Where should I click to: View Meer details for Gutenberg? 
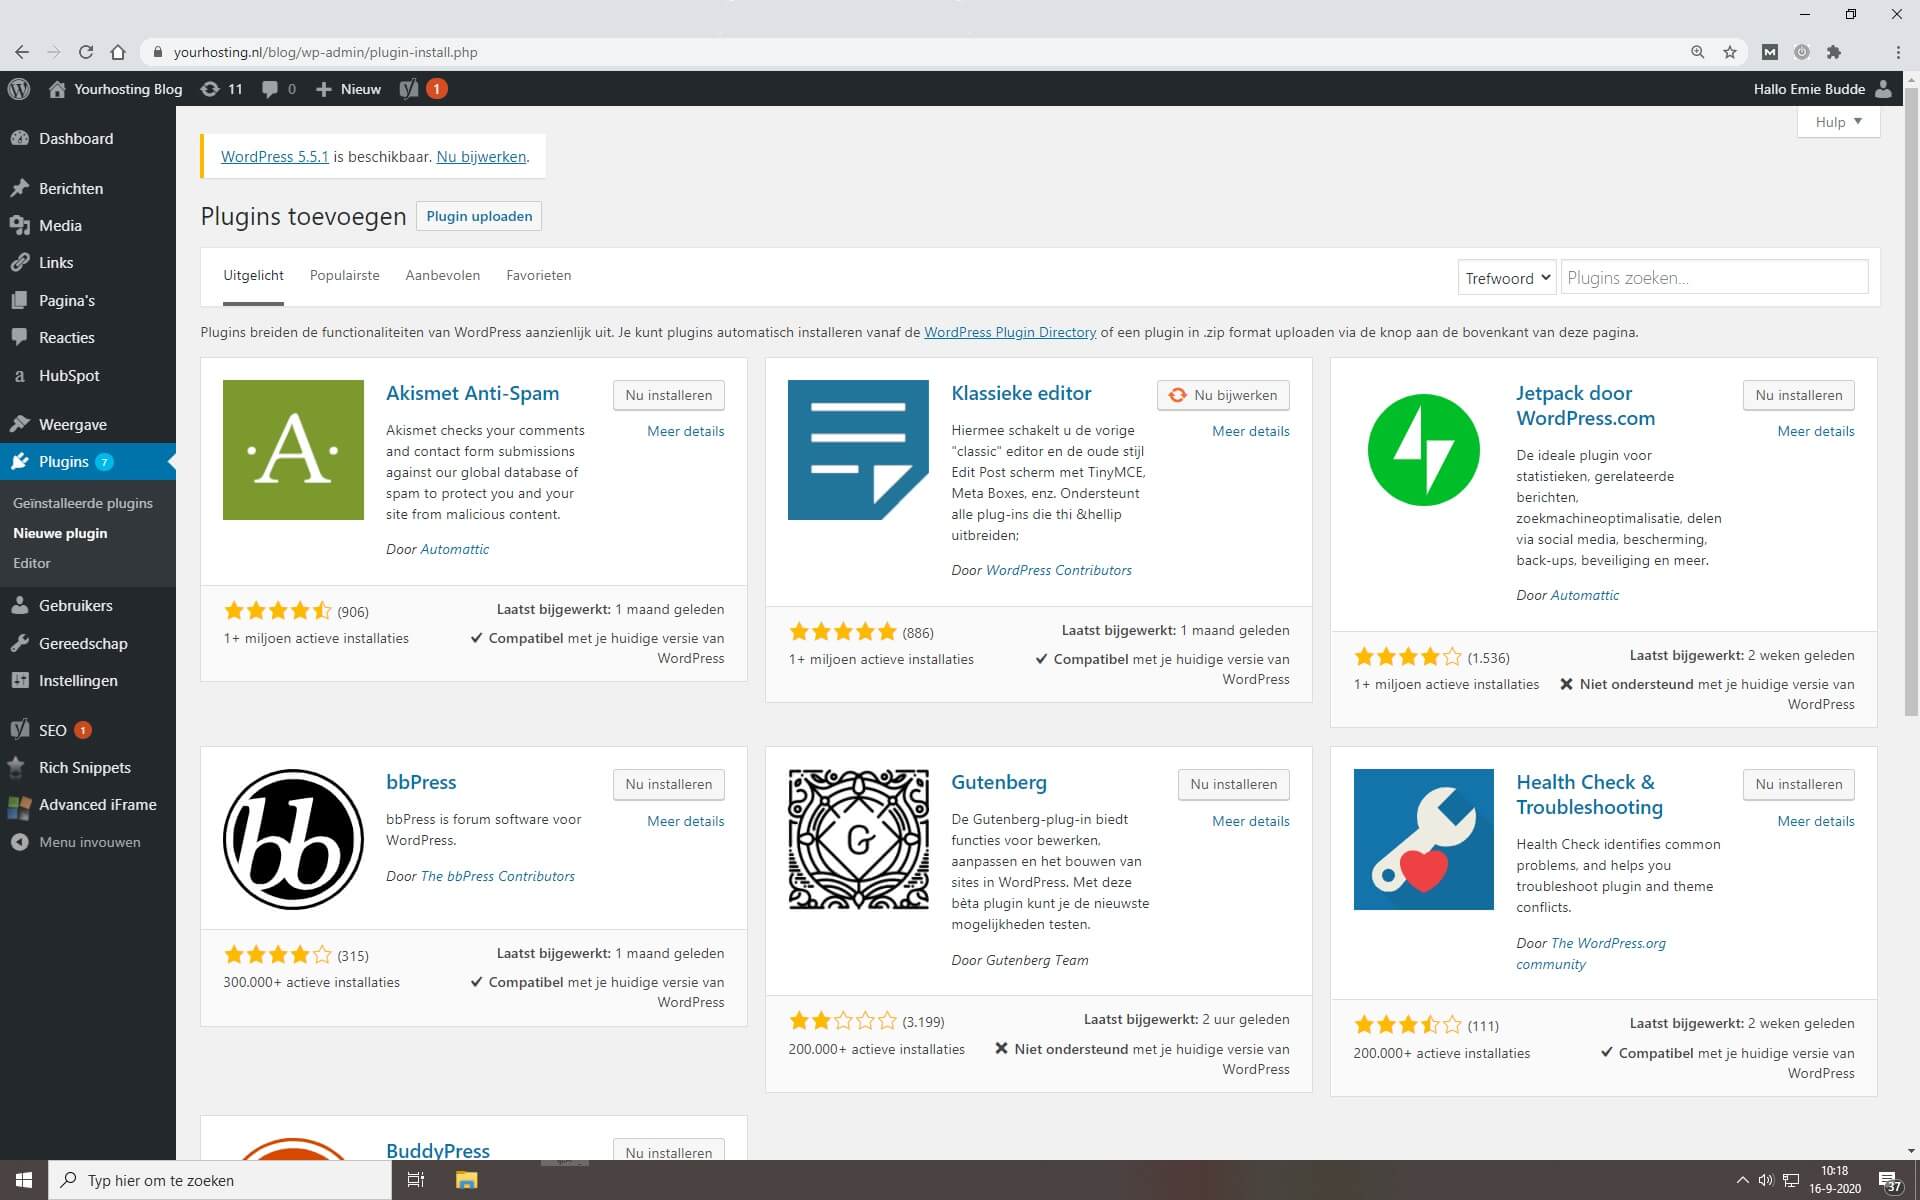pos(1251,821)
